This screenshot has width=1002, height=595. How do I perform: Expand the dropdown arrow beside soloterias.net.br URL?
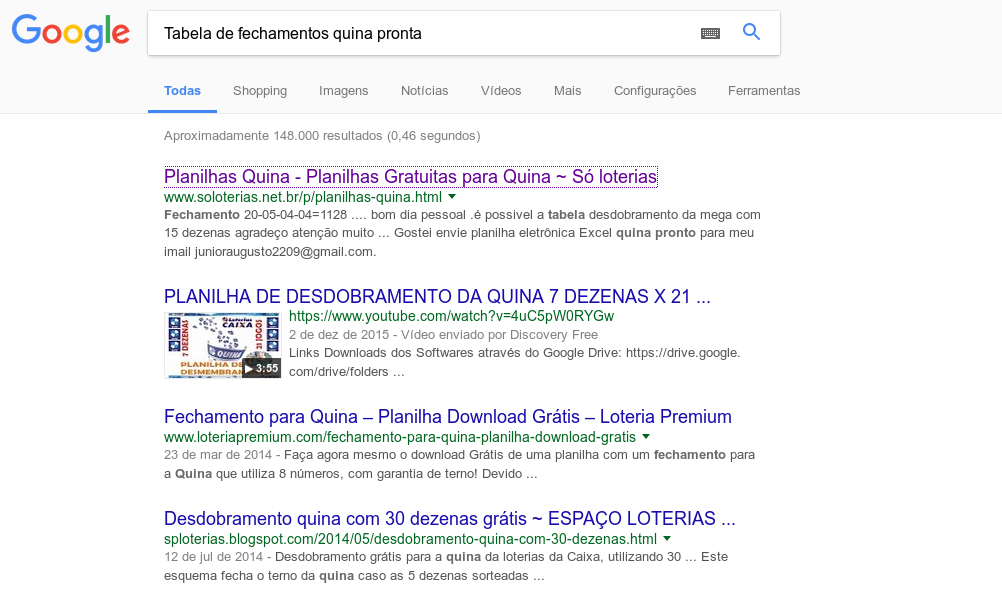pyautogui.click(x=452, y=197)
